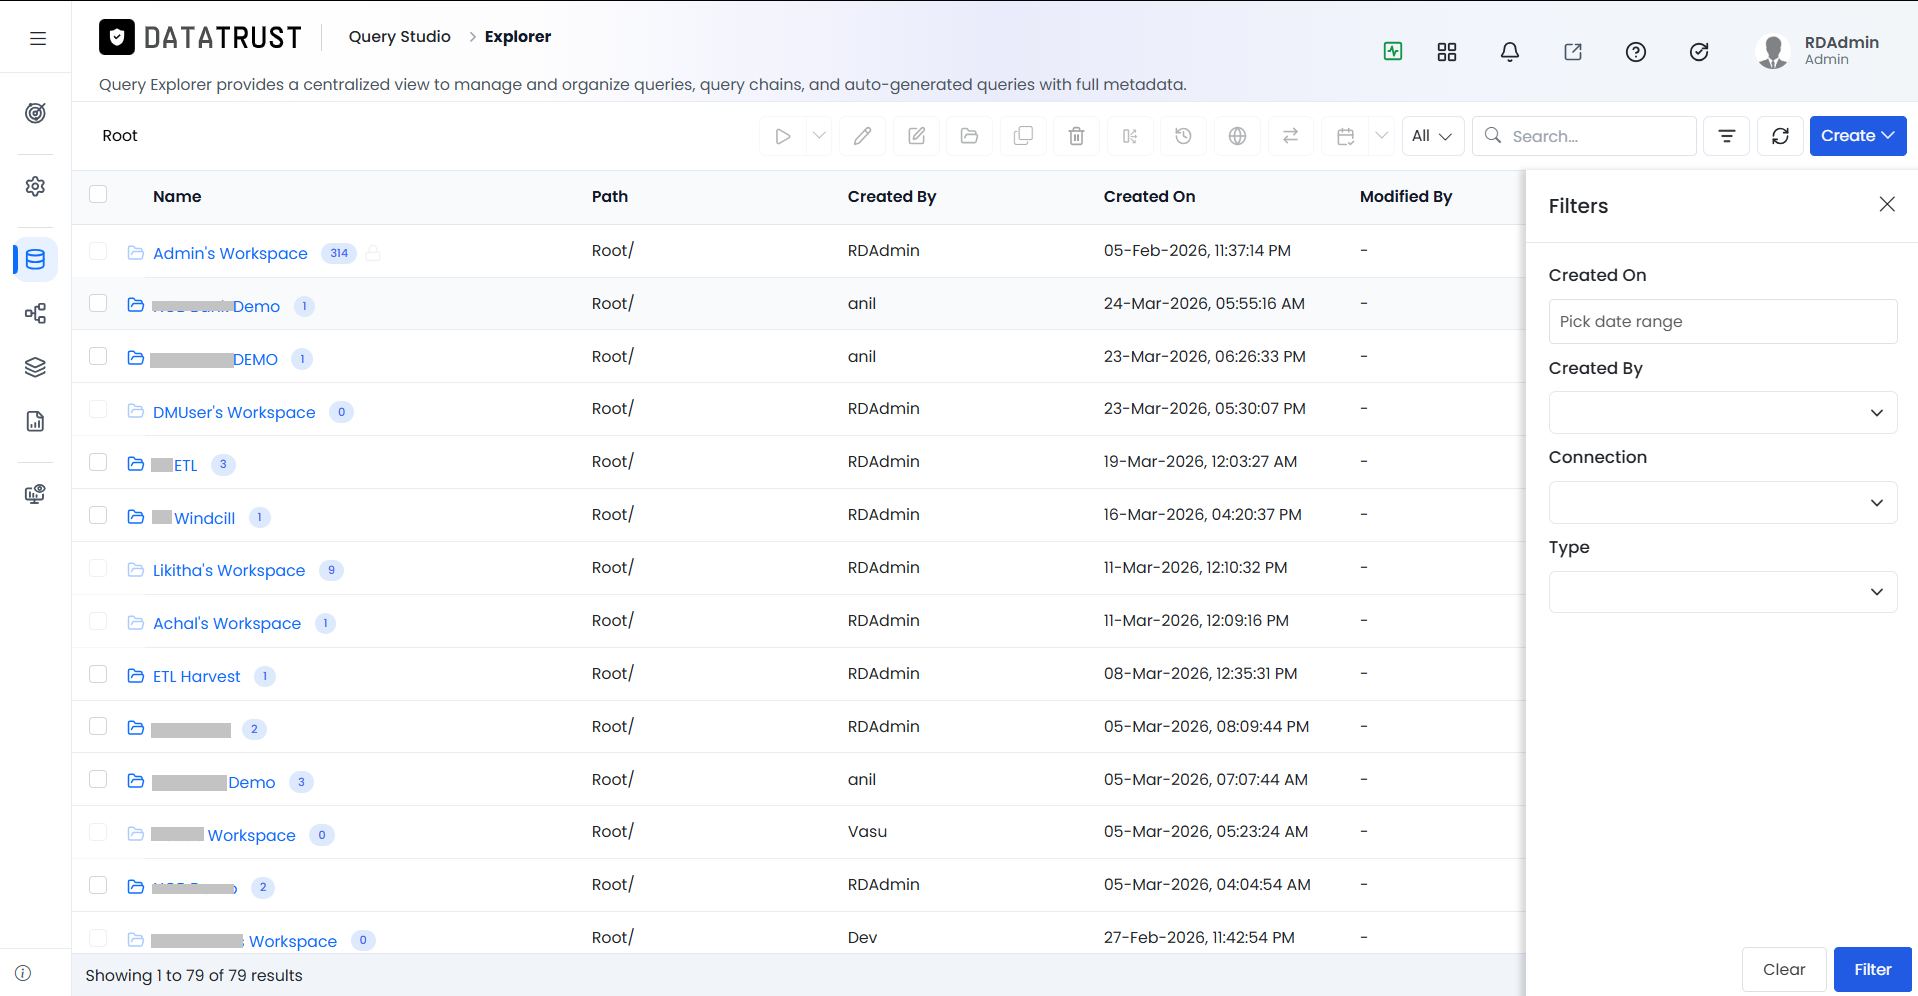The image size is (1918, 996).
Task: Open Likitha's Workspace folder link
Action: tap(229, 570)
